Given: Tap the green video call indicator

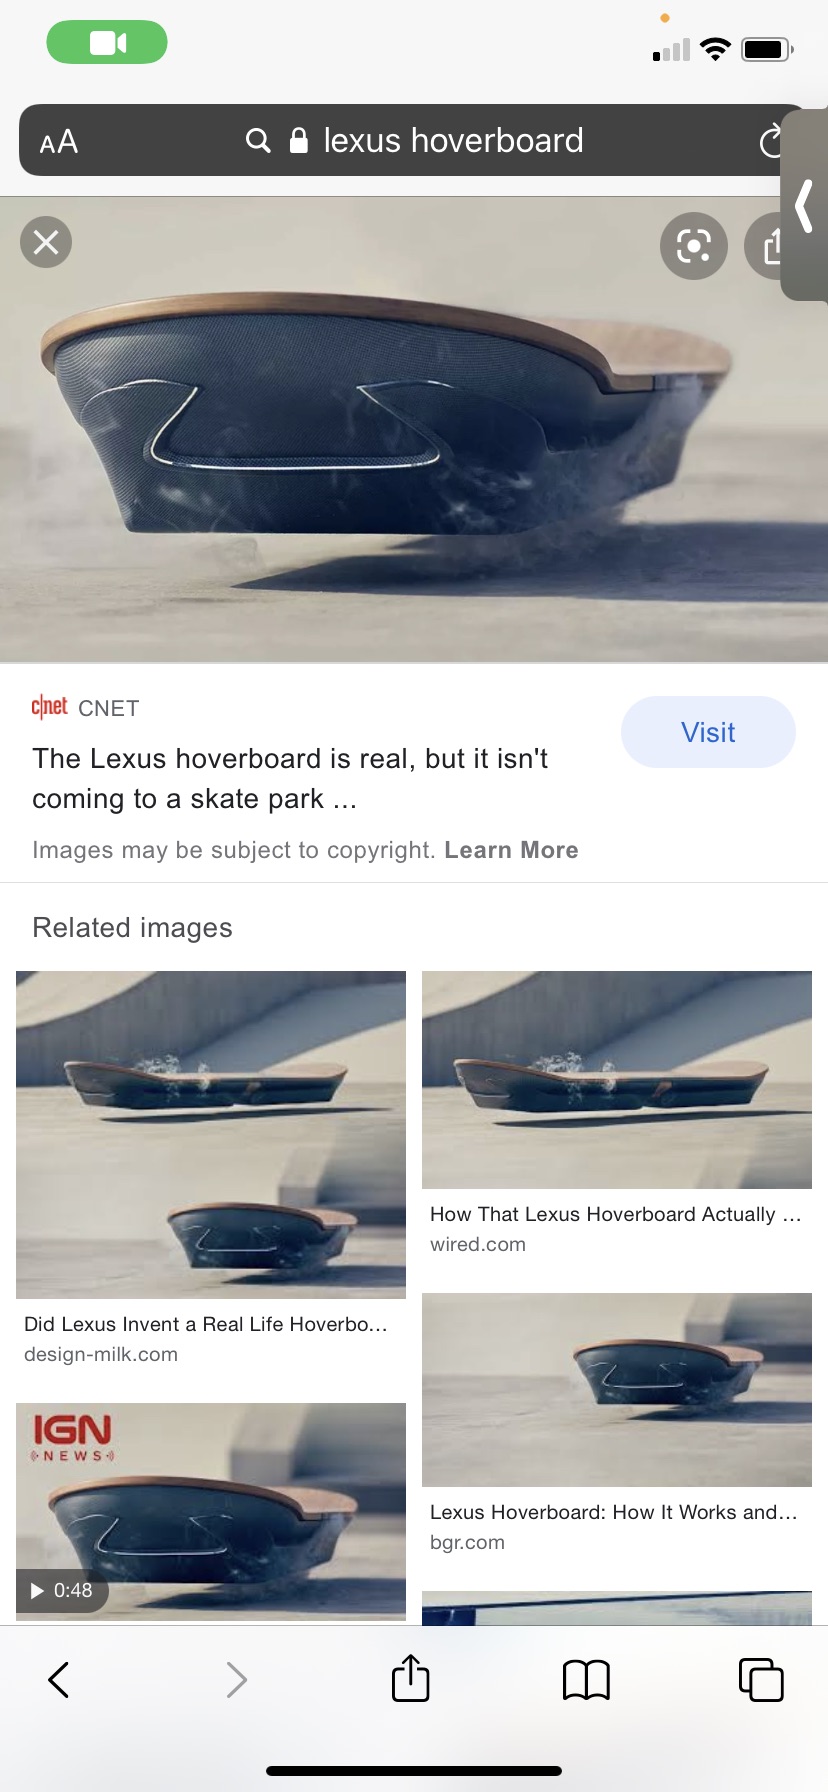Looking at the screenshot, I should 107,42.
